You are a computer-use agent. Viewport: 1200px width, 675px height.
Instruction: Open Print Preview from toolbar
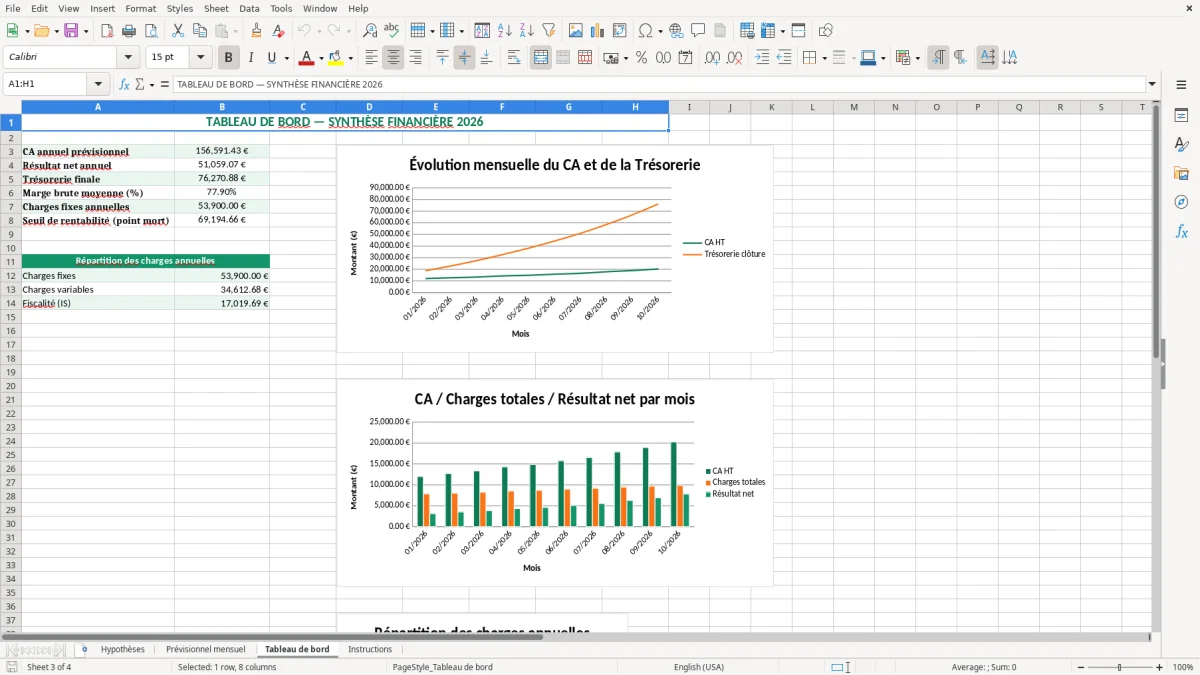point(151,31)
